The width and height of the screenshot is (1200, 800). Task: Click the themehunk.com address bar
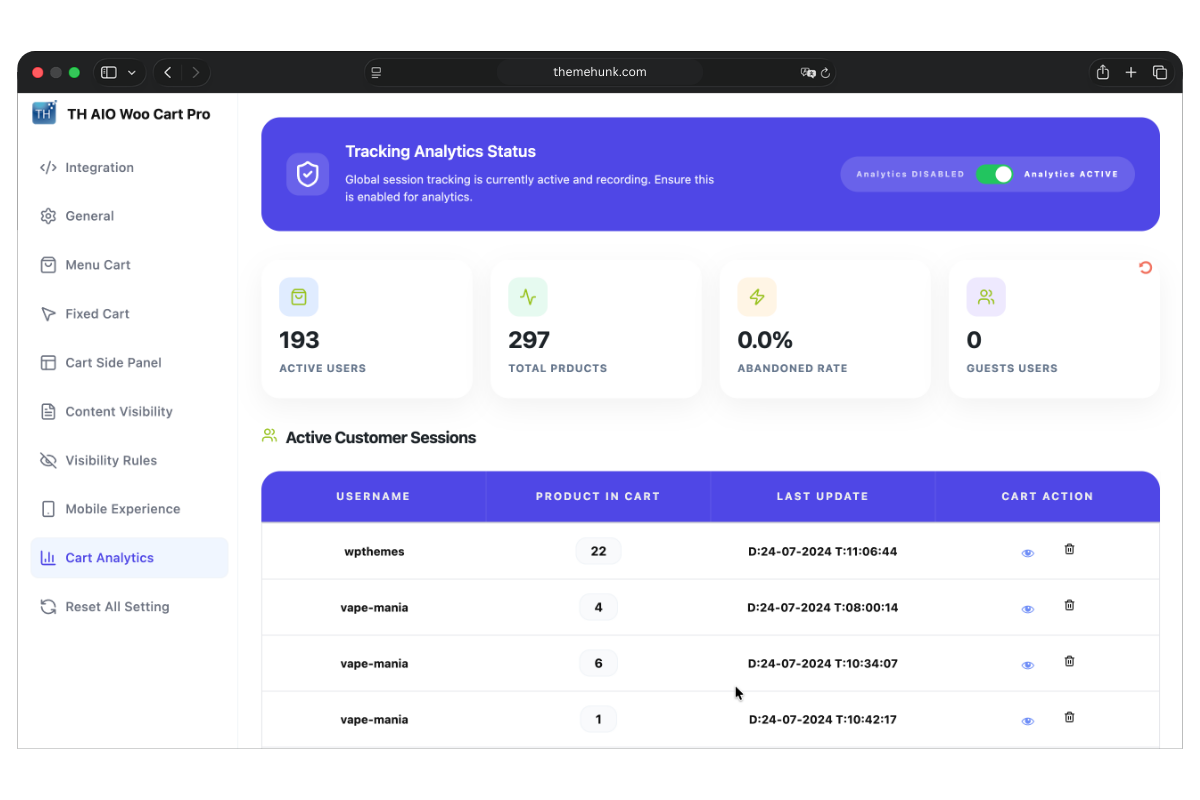[x=599, y=72]
